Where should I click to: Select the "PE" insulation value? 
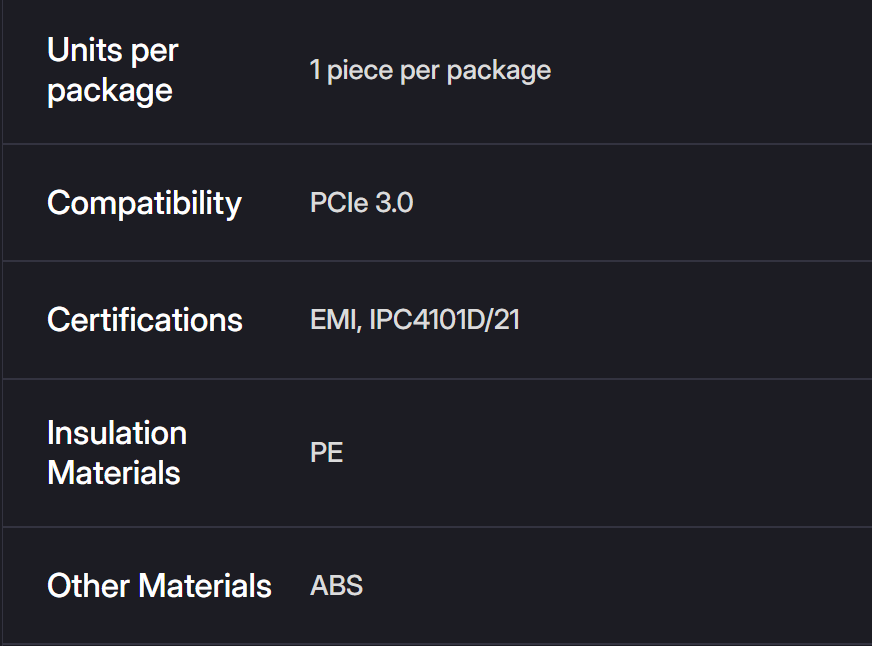pyautogui.click(x=327, y=453)
